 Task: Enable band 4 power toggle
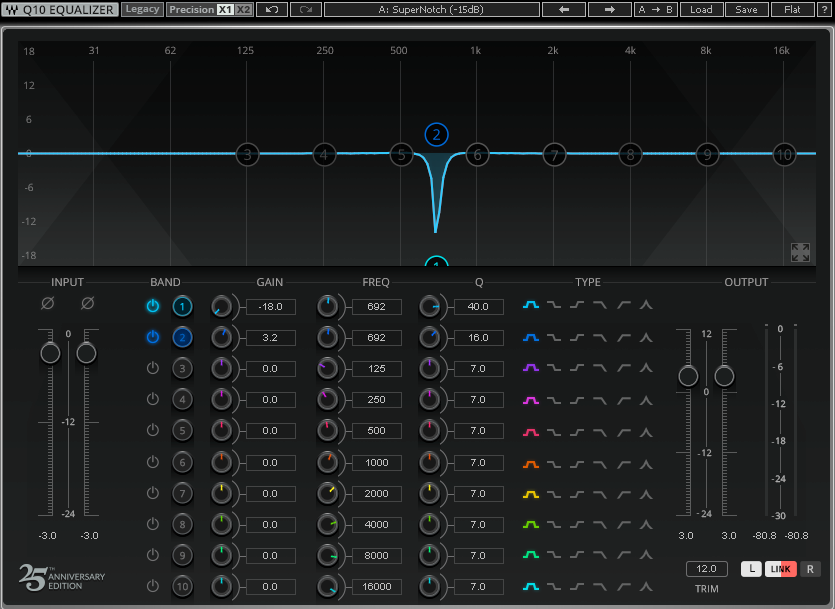[153, 399]
